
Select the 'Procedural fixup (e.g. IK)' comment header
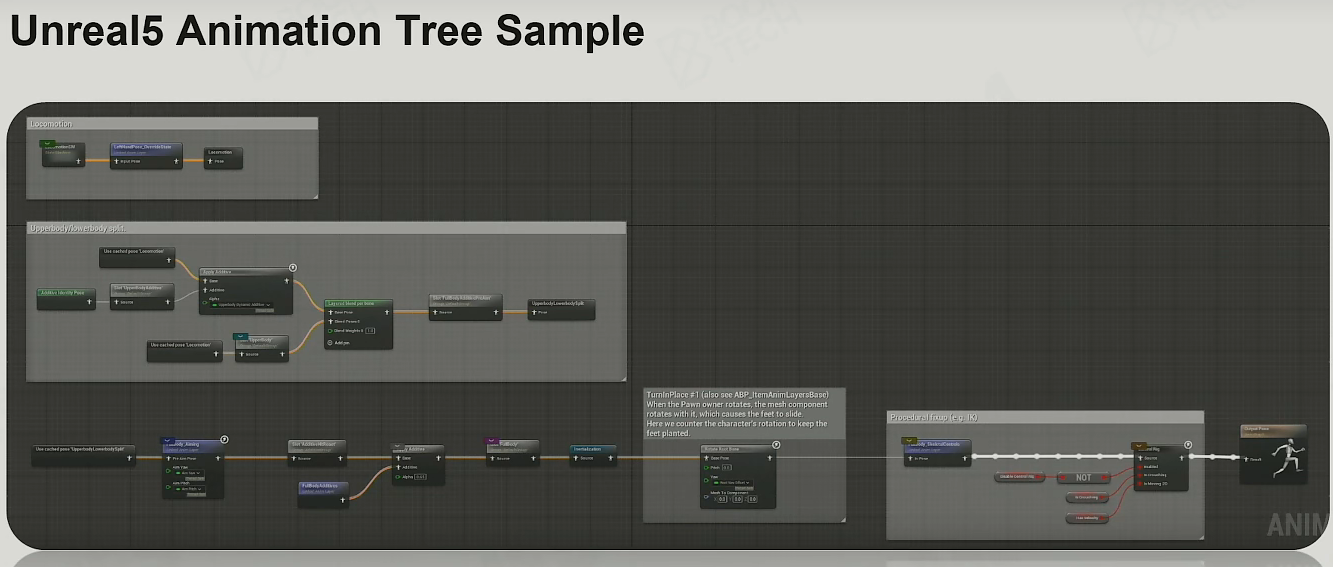[x=1045, y=418]
